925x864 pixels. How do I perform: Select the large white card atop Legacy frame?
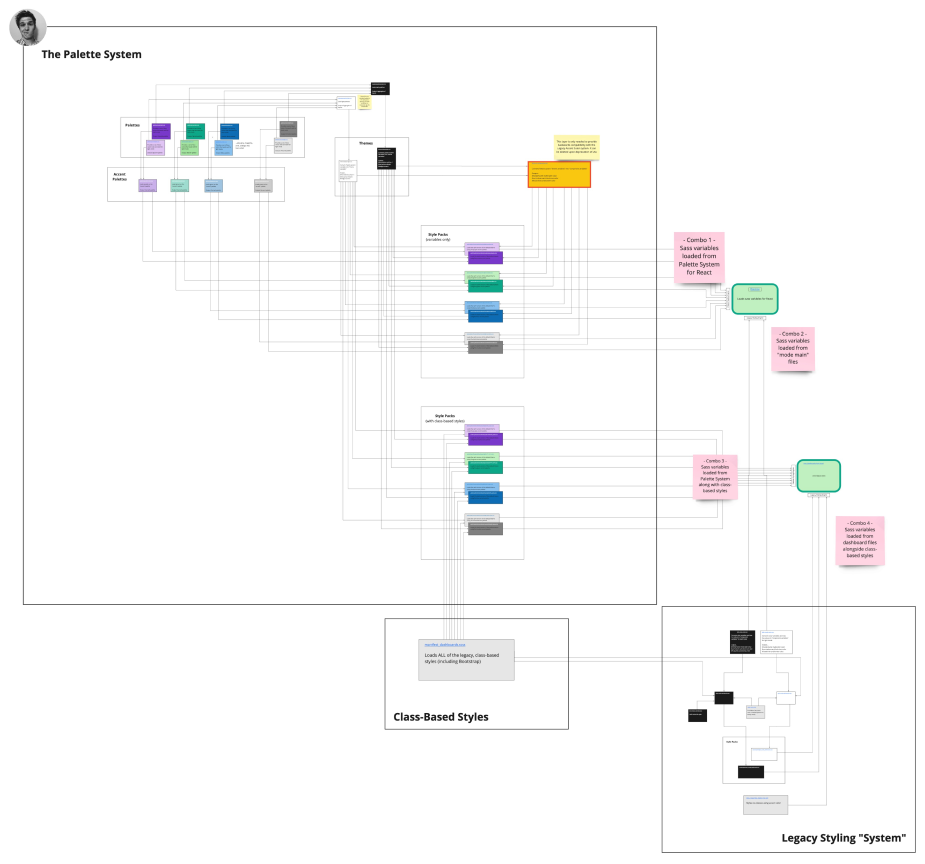(776, 642)
